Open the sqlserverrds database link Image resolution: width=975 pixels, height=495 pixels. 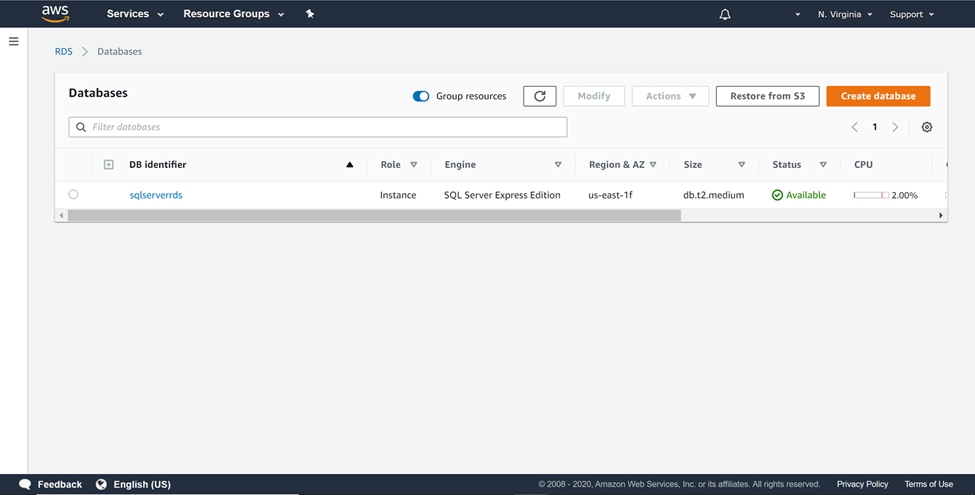click(x=156, y=195)
